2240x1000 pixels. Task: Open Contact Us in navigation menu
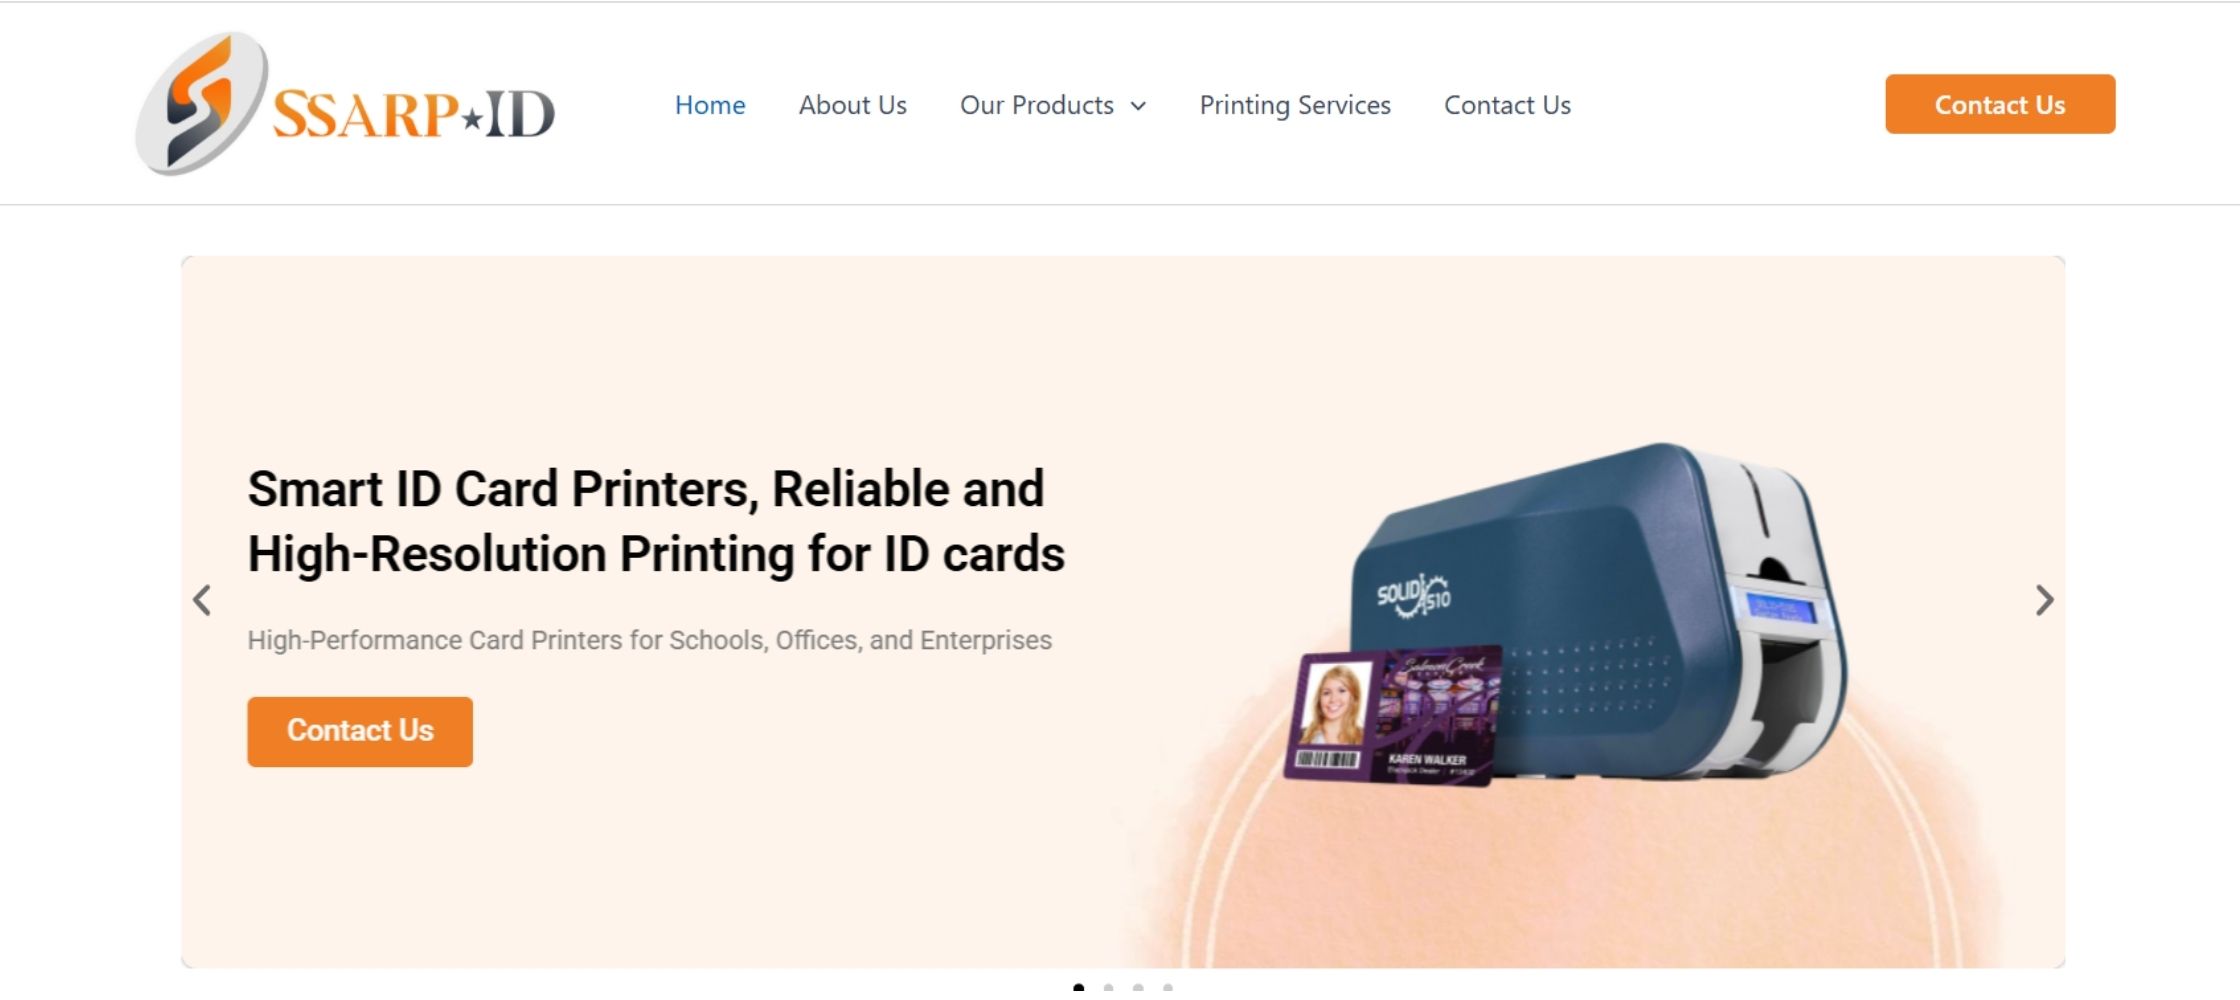(x=1507, y=105)
